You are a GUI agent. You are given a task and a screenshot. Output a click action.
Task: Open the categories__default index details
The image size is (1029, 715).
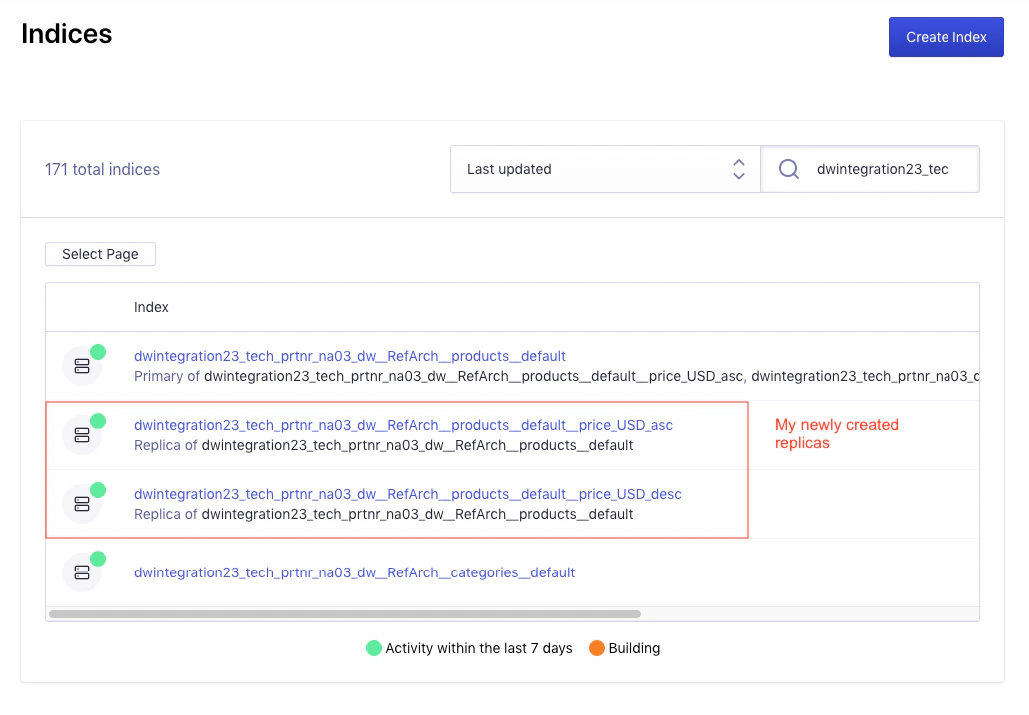click(x=354, y=572)
